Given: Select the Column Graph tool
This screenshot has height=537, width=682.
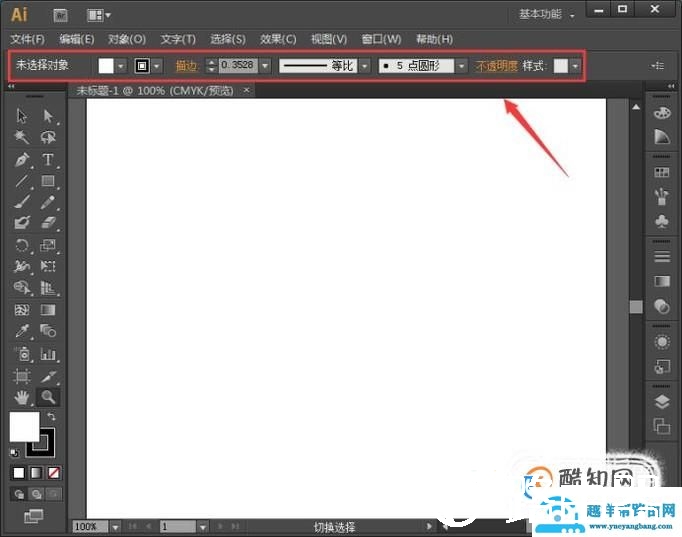Looking at the screenshot, I should (x=48, y=354).
